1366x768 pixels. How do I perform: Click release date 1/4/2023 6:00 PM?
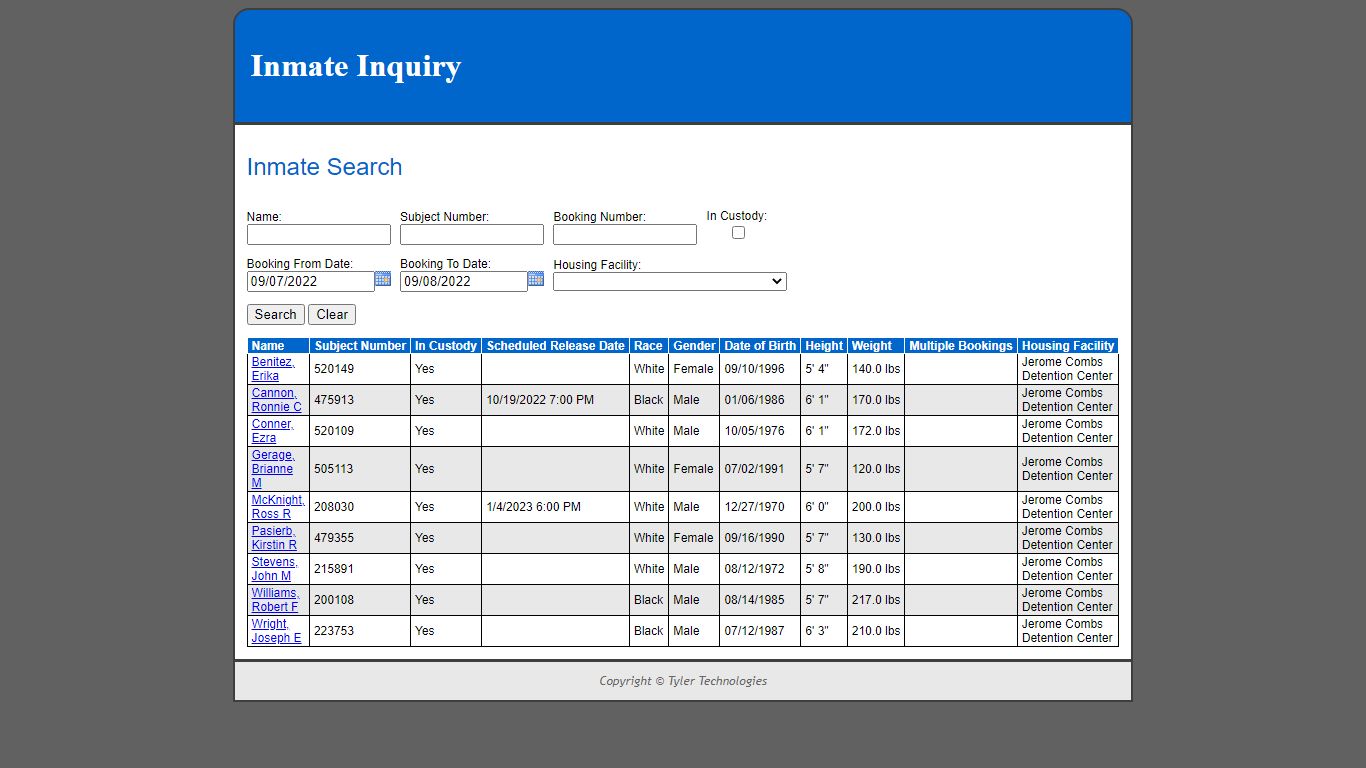point(533,507)
